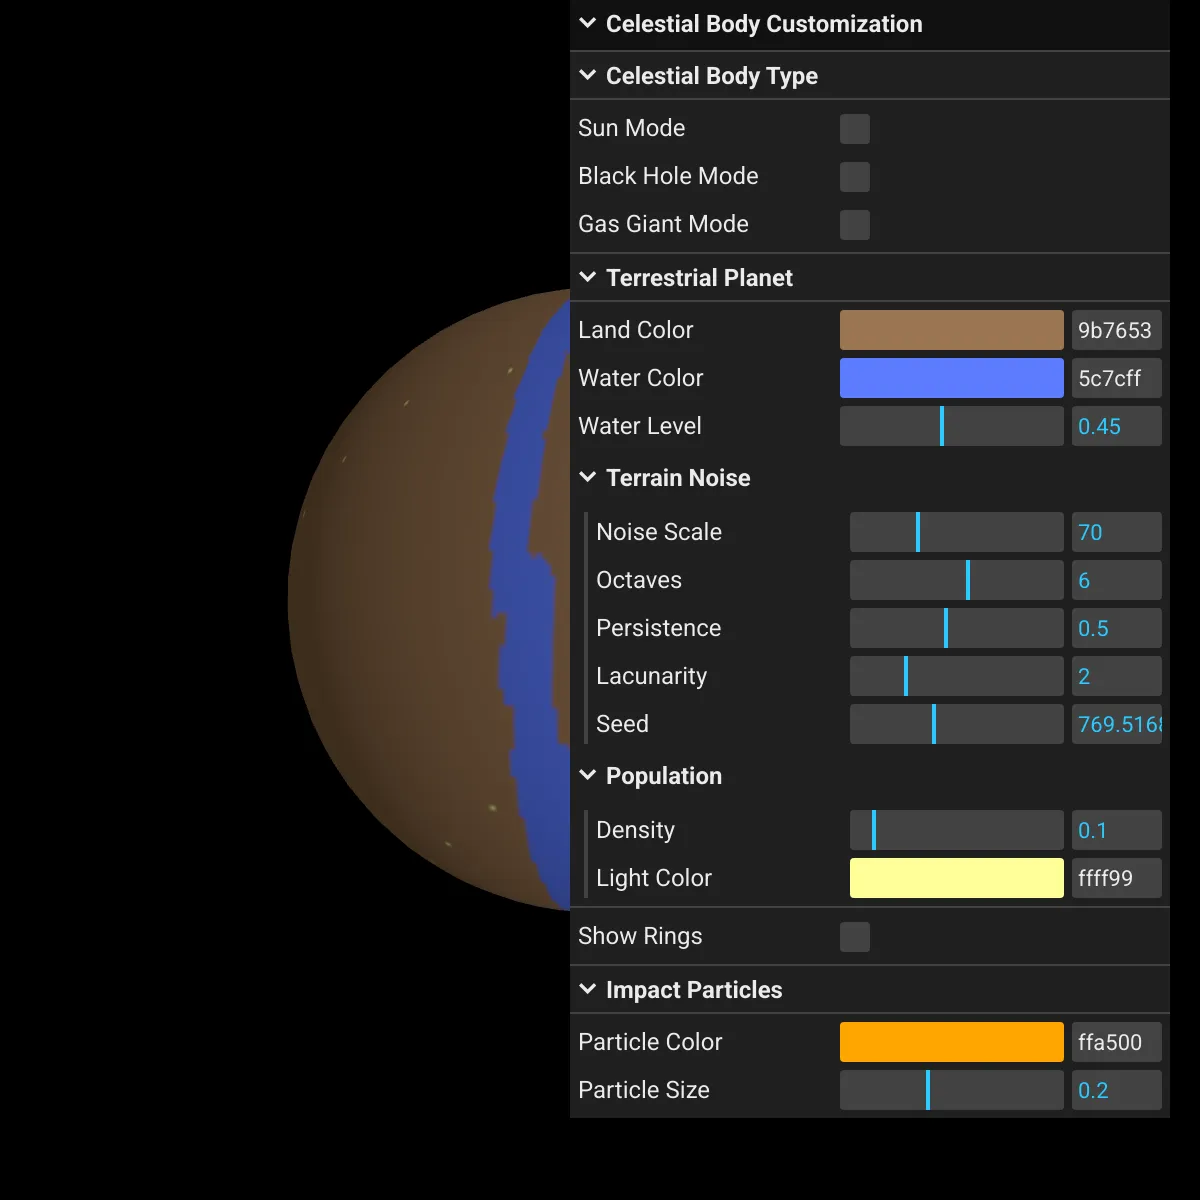Focus the Land Color hex field 9b7653

point(1117,330)
